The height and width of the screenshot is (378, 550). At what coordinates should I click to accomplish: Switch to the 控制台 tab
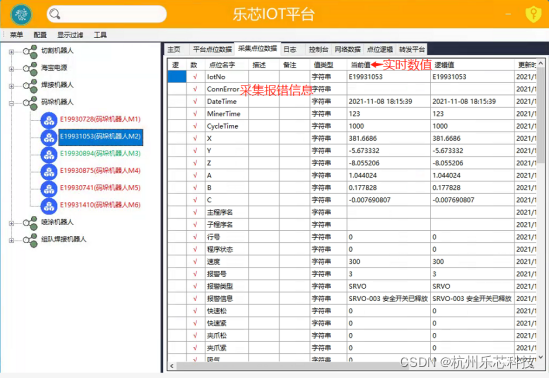click(318, 49)
